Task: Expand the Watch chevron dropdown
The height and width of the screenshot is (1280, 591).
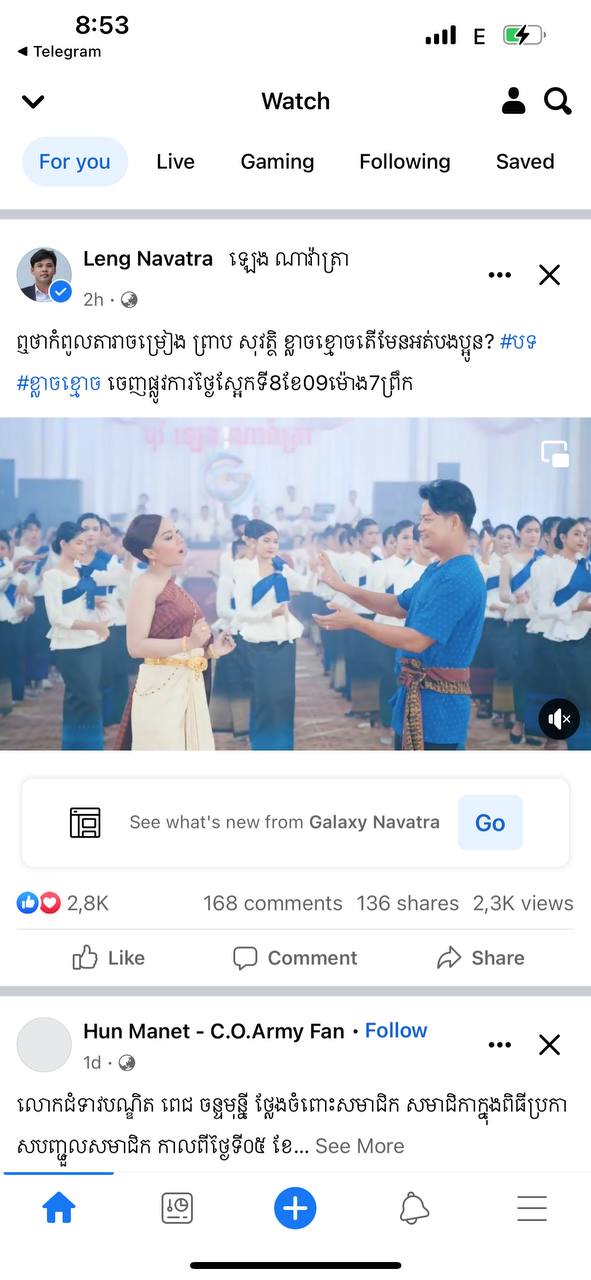Action: [x=33, y=101]
